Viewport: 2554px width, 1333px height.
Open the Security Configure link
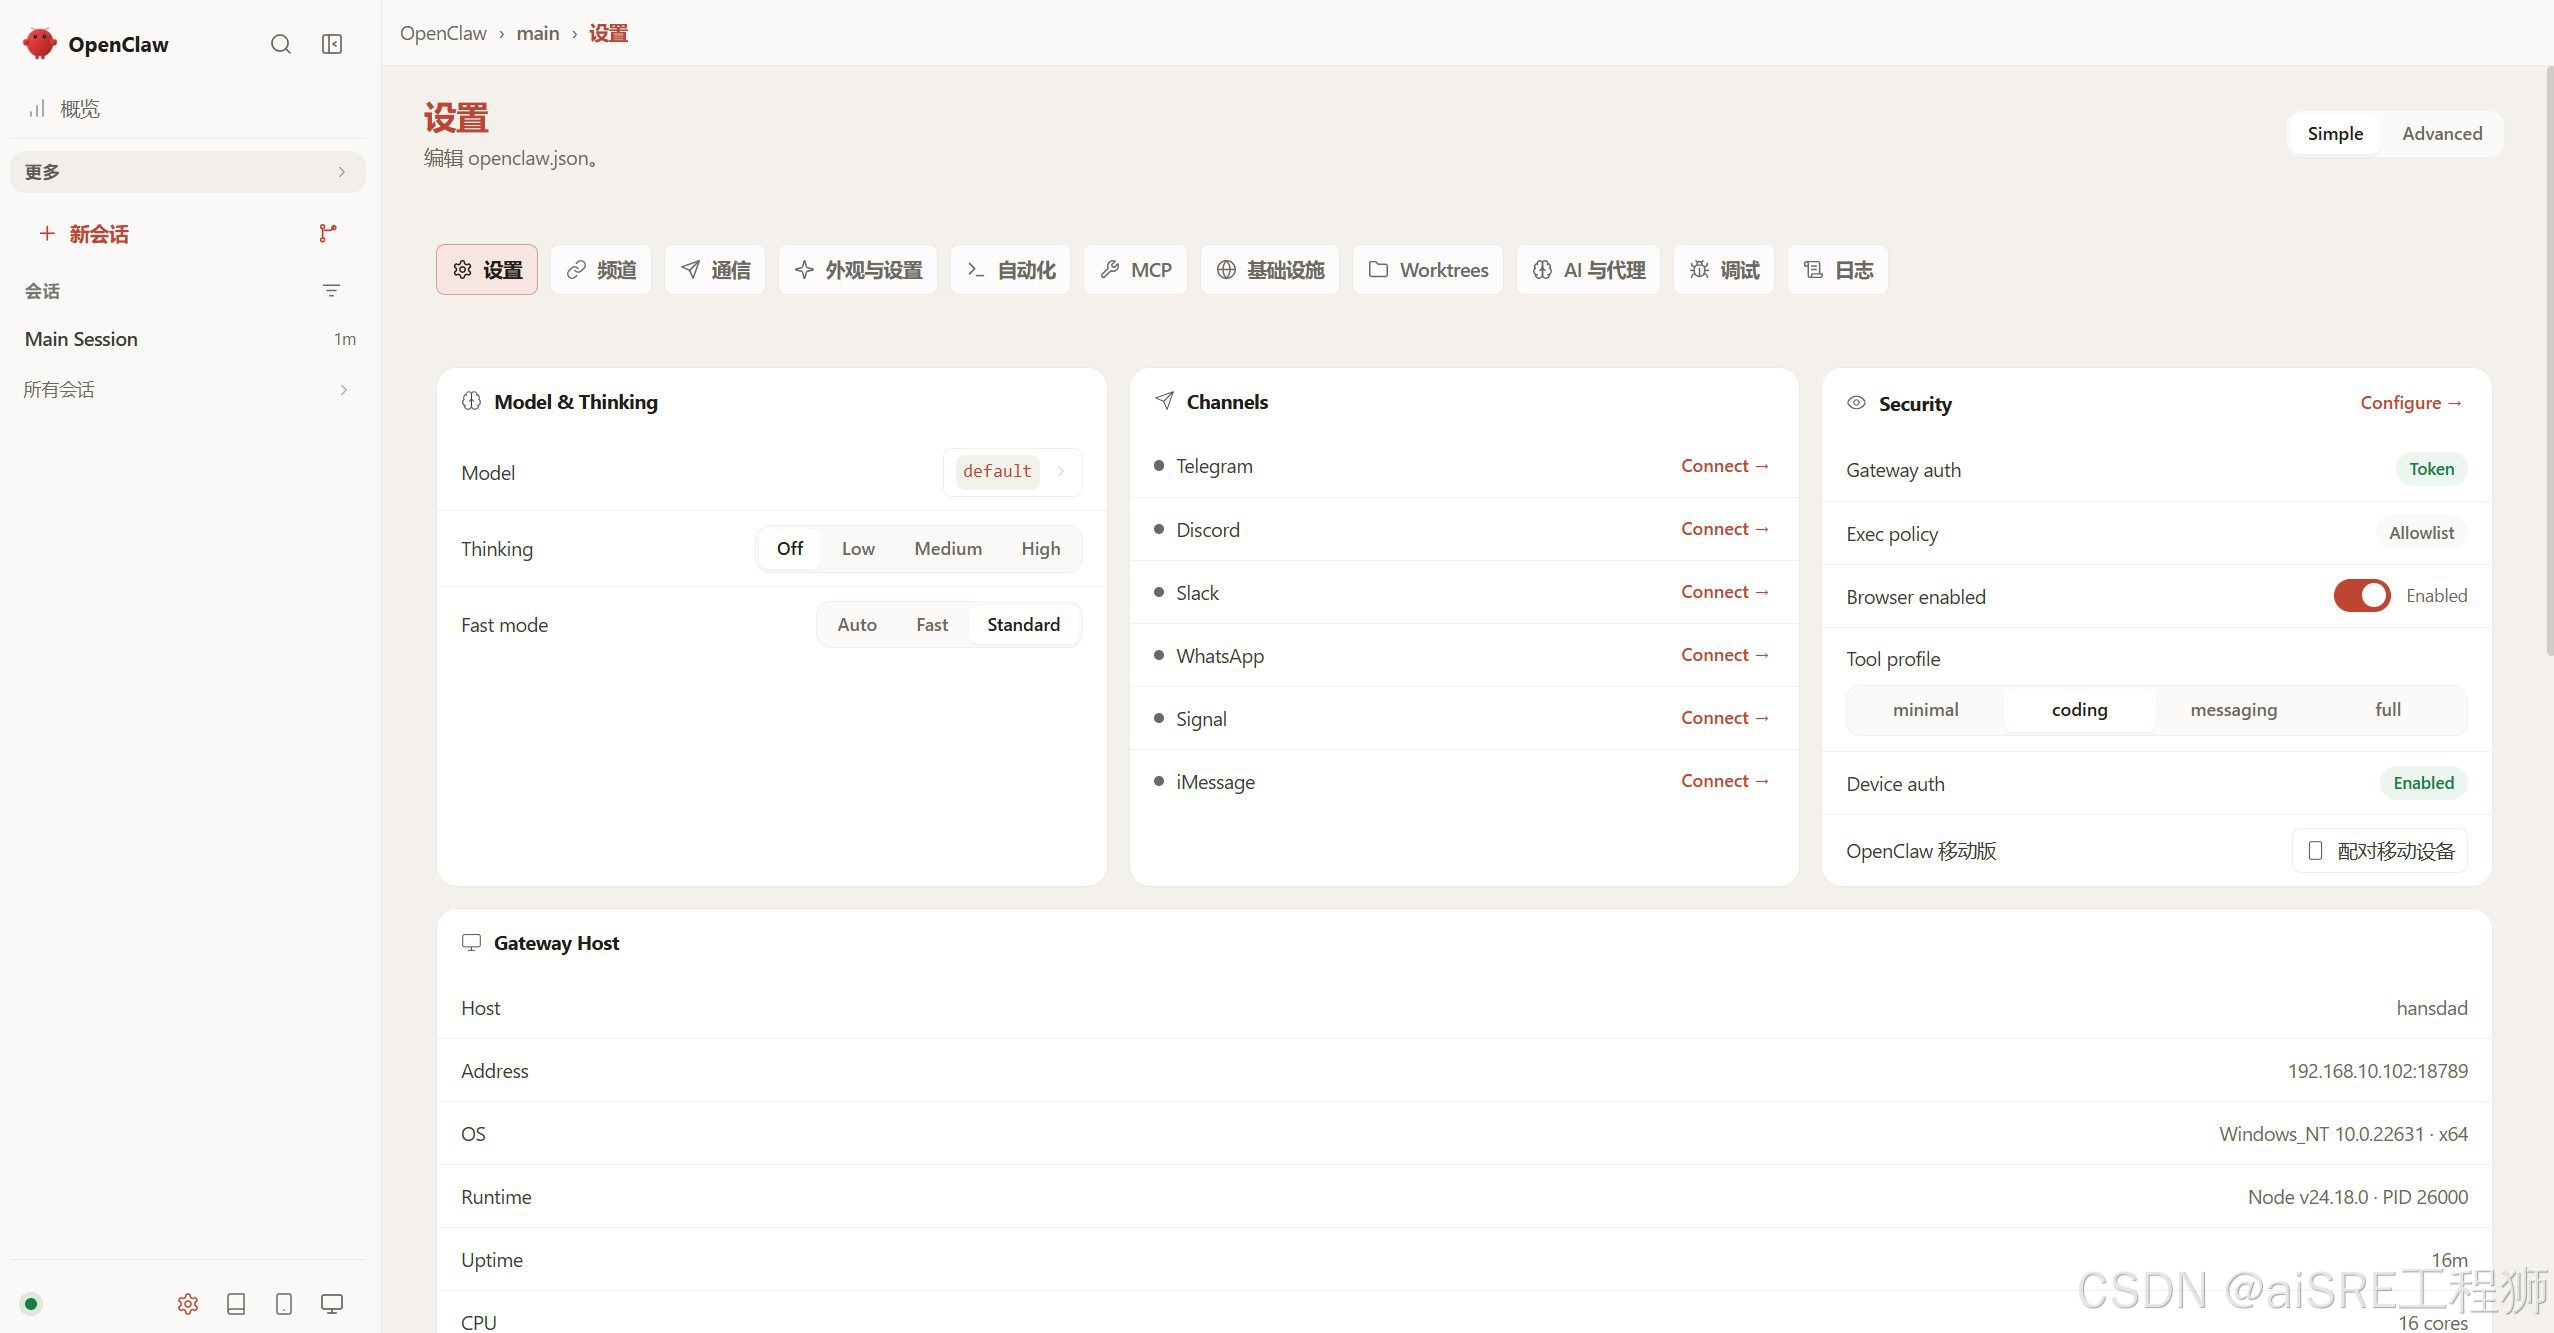pyautogui.click(x=2411, y=403)
